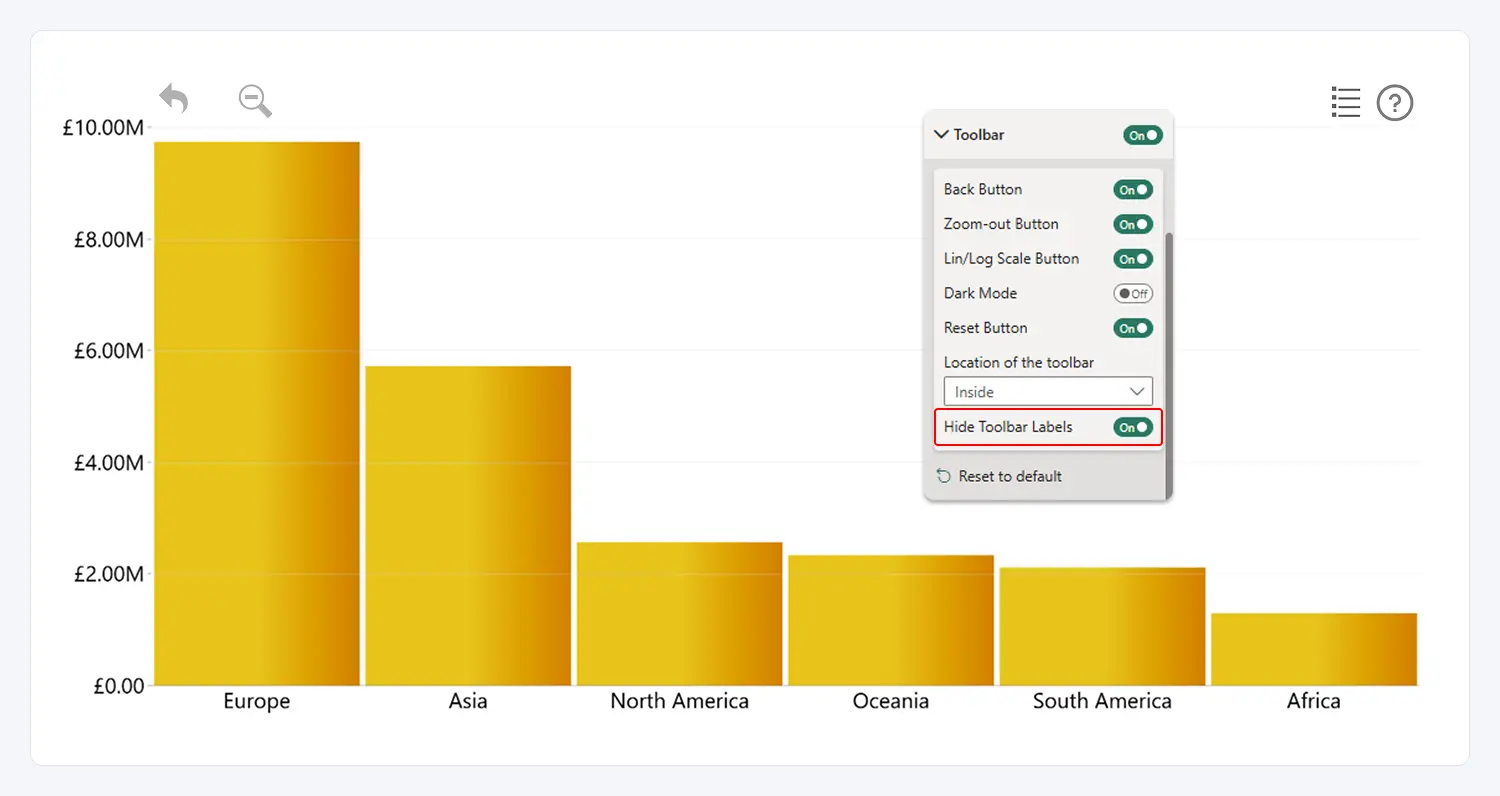Switch off Lin/Log Scale Button
This screenshot has height=796, width=1500.
(x=1133, y=259)
